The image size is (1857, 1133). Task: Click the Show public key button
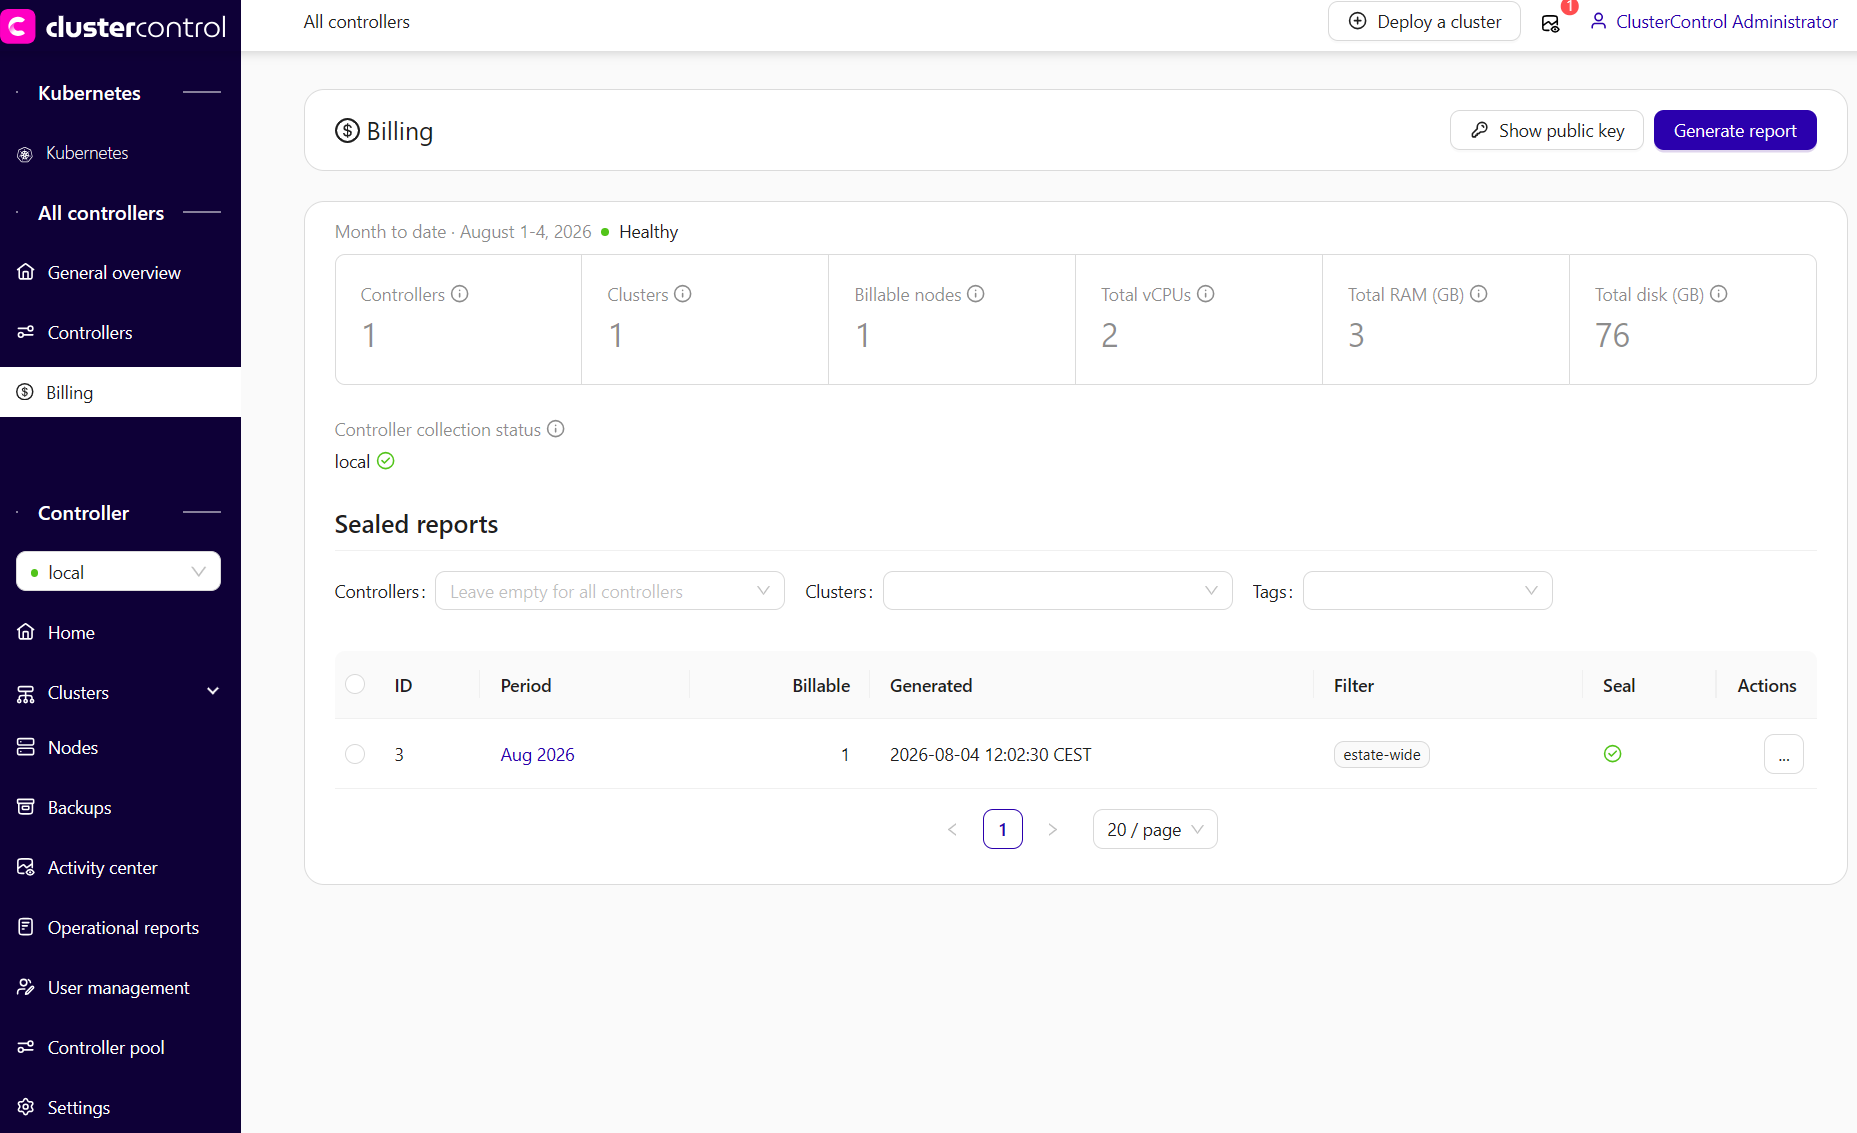pyautogui.click(x=1546, y=130)
